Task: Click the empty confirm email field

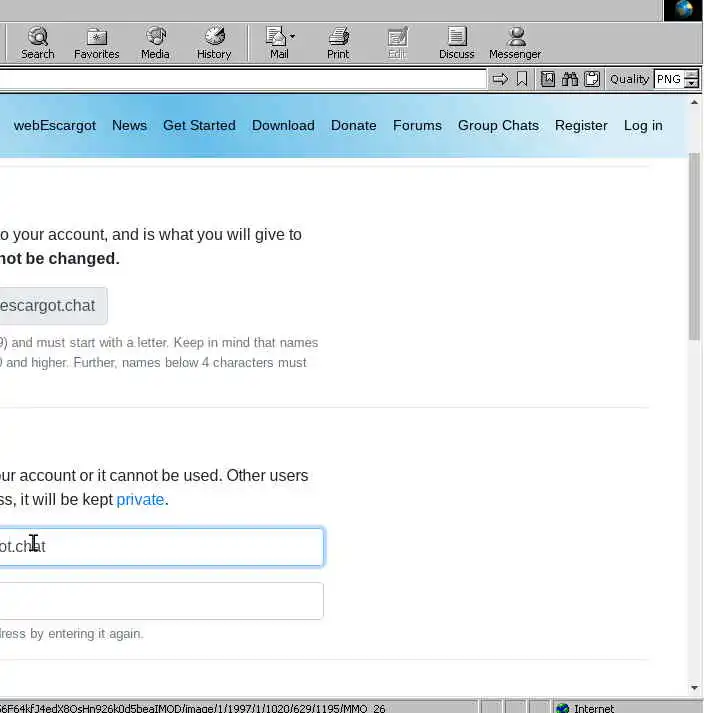Action: [161, 601]
